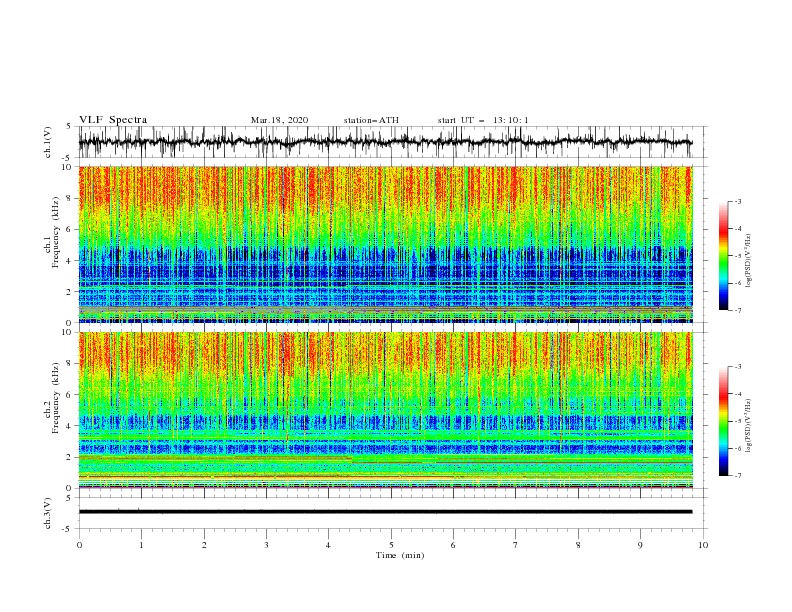This screenshot has height=612, width=792.
Task: Click the "4" minute tick on time axis
Action: click(x=329, y=545)
